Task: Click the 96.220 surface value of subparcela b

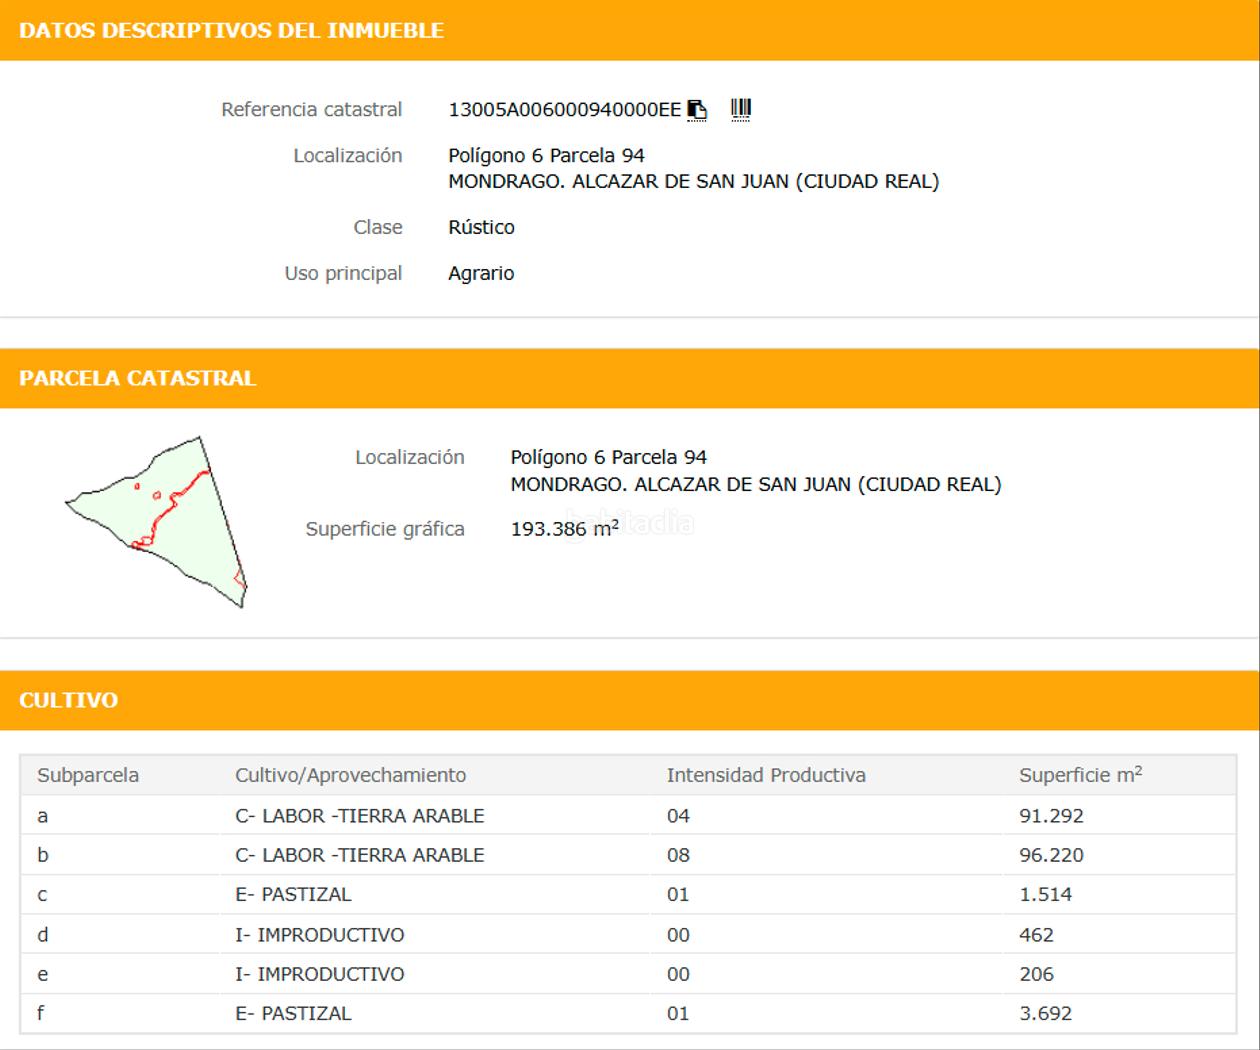Action: (x=1051, y=855)
